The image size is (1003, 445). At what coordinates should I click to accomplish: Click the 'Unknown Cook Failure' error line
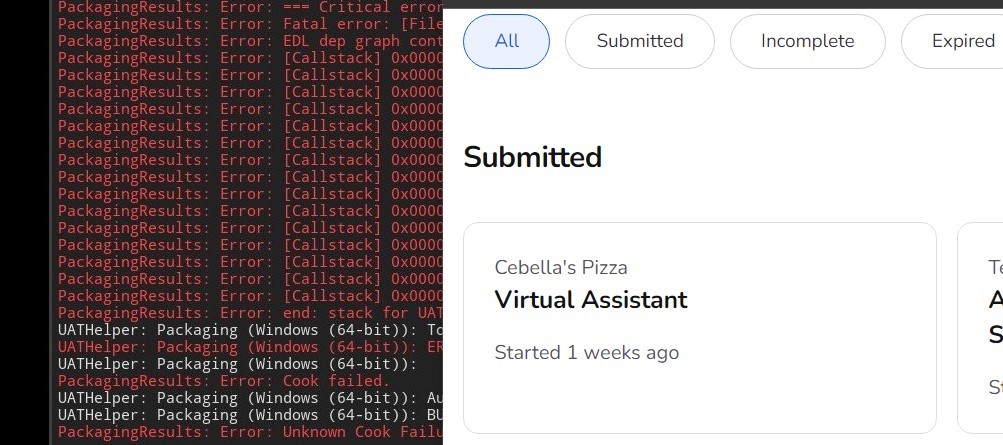[x=250, y=432]
